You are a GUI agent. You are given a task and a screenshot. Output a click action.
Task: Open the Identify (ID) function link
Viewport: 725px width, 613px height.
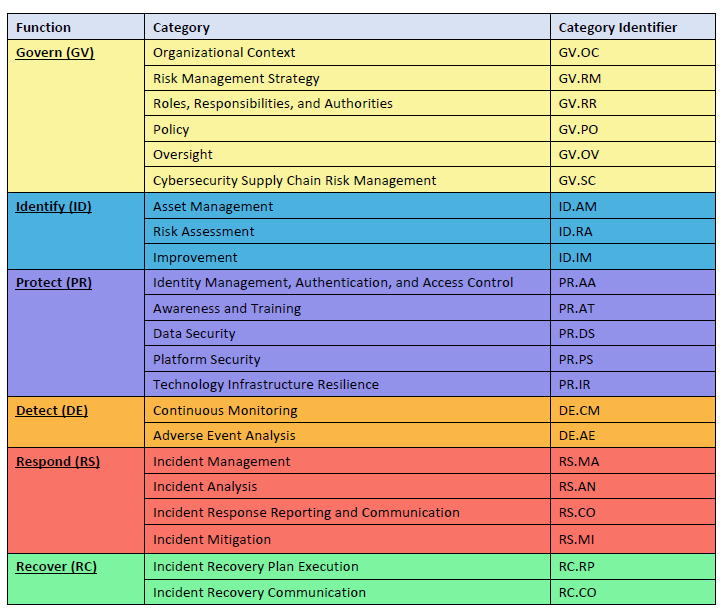tap(54, 207)
